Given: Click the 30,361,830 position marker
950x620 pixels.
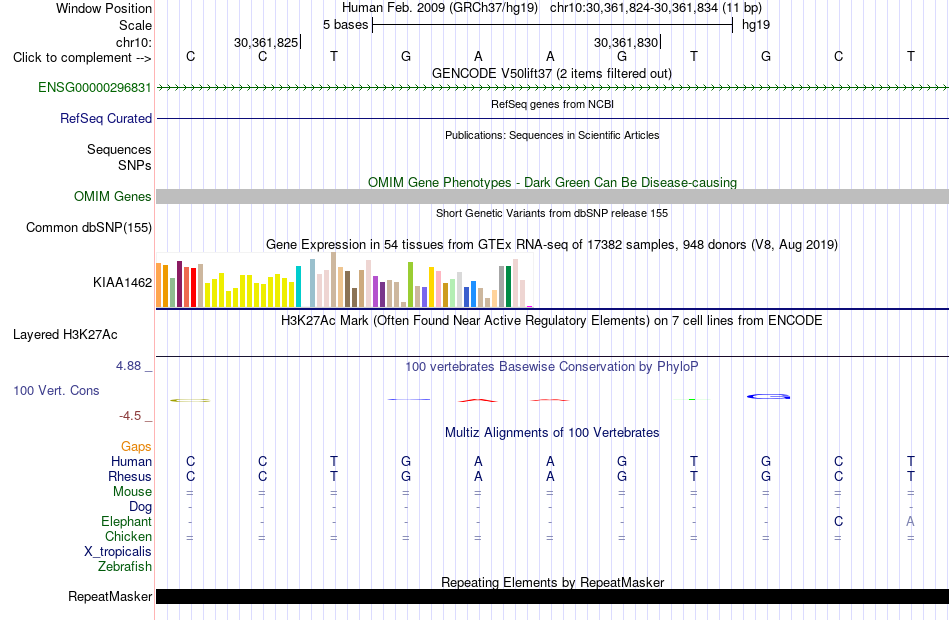Looking at the screenshot, I should click(x=626, y=42).
